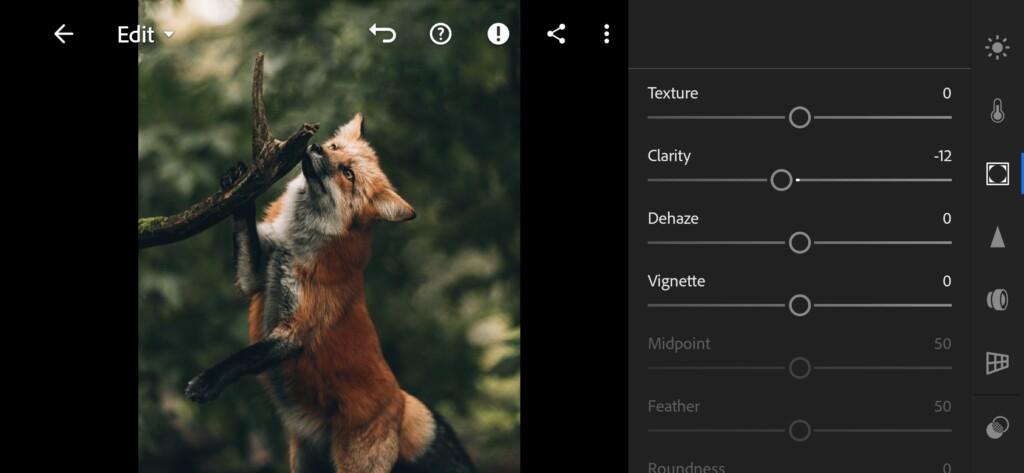Open the Light panel sun icon
Viewport: 1024px width, 473px height.
(x=997, y=48)
